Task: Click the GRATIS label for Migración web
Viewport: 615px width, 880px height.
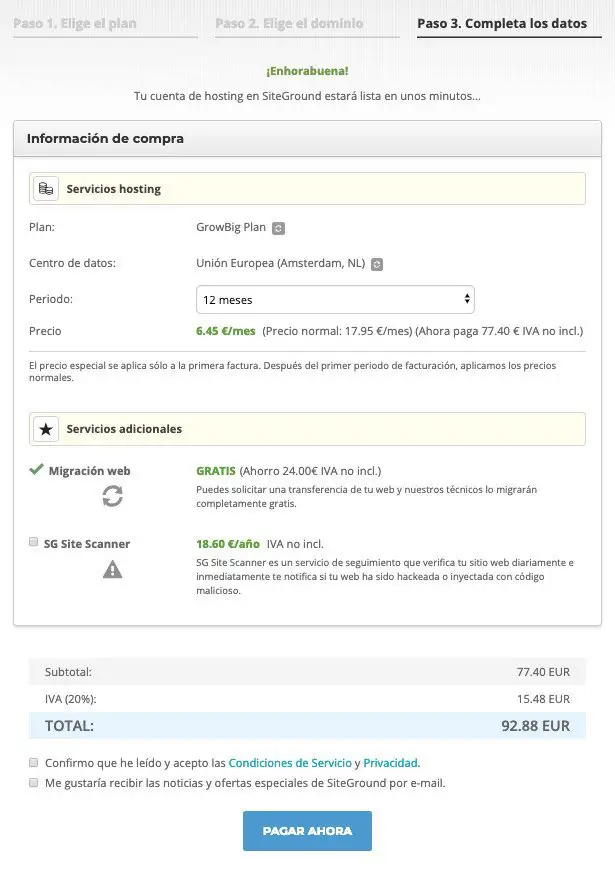Action: pos(216,471)
